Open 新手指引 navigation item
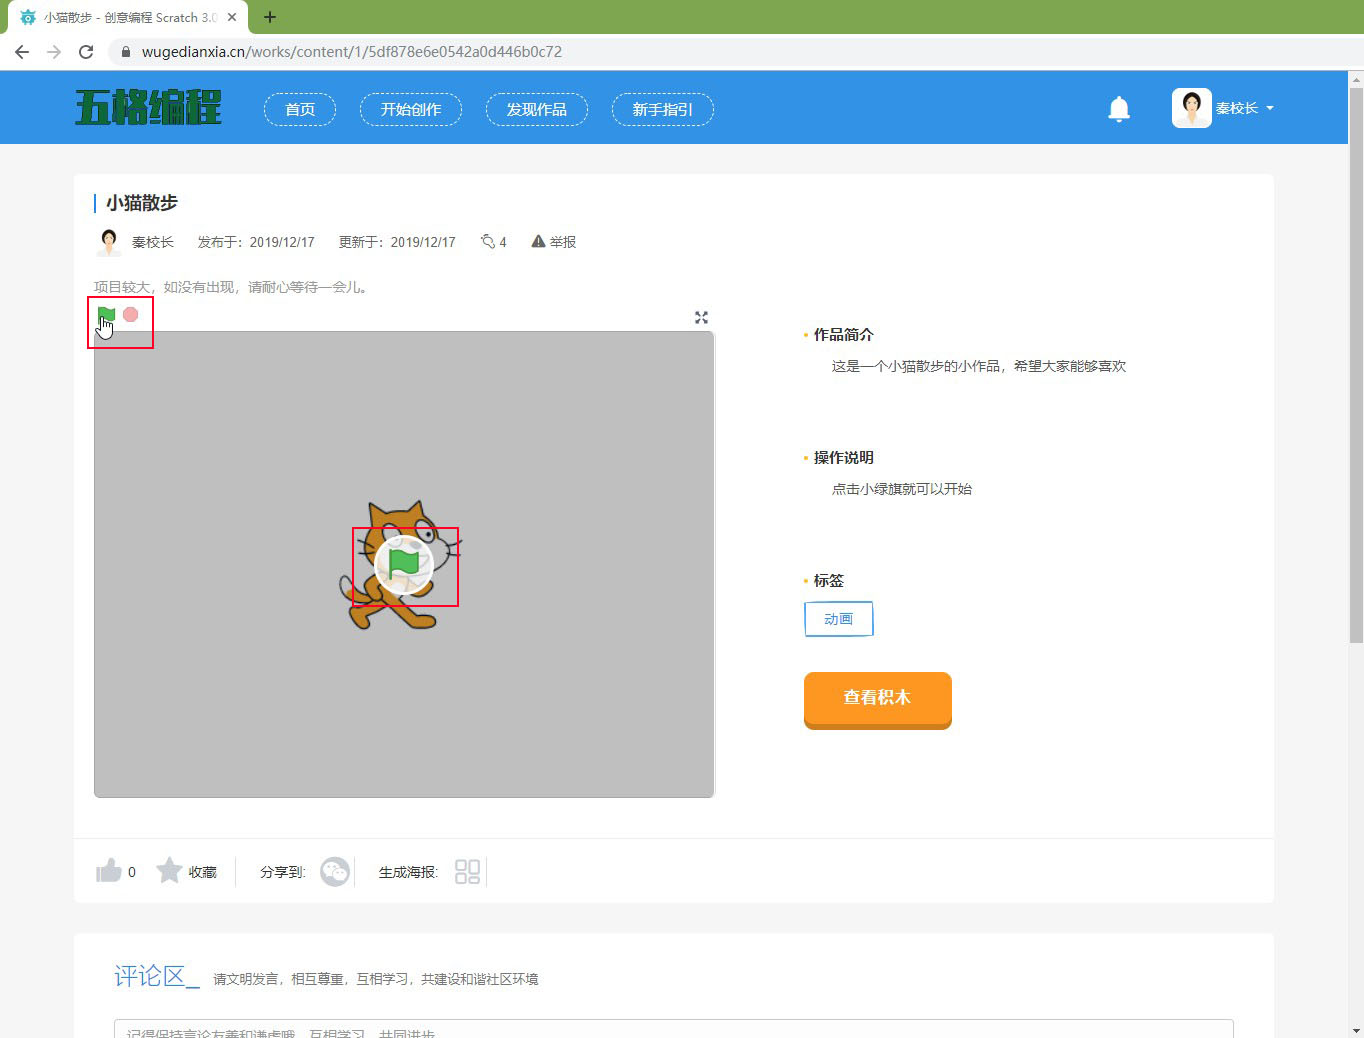The height and width of the screenshot is (1038, 1364). (x=663, y=109)
